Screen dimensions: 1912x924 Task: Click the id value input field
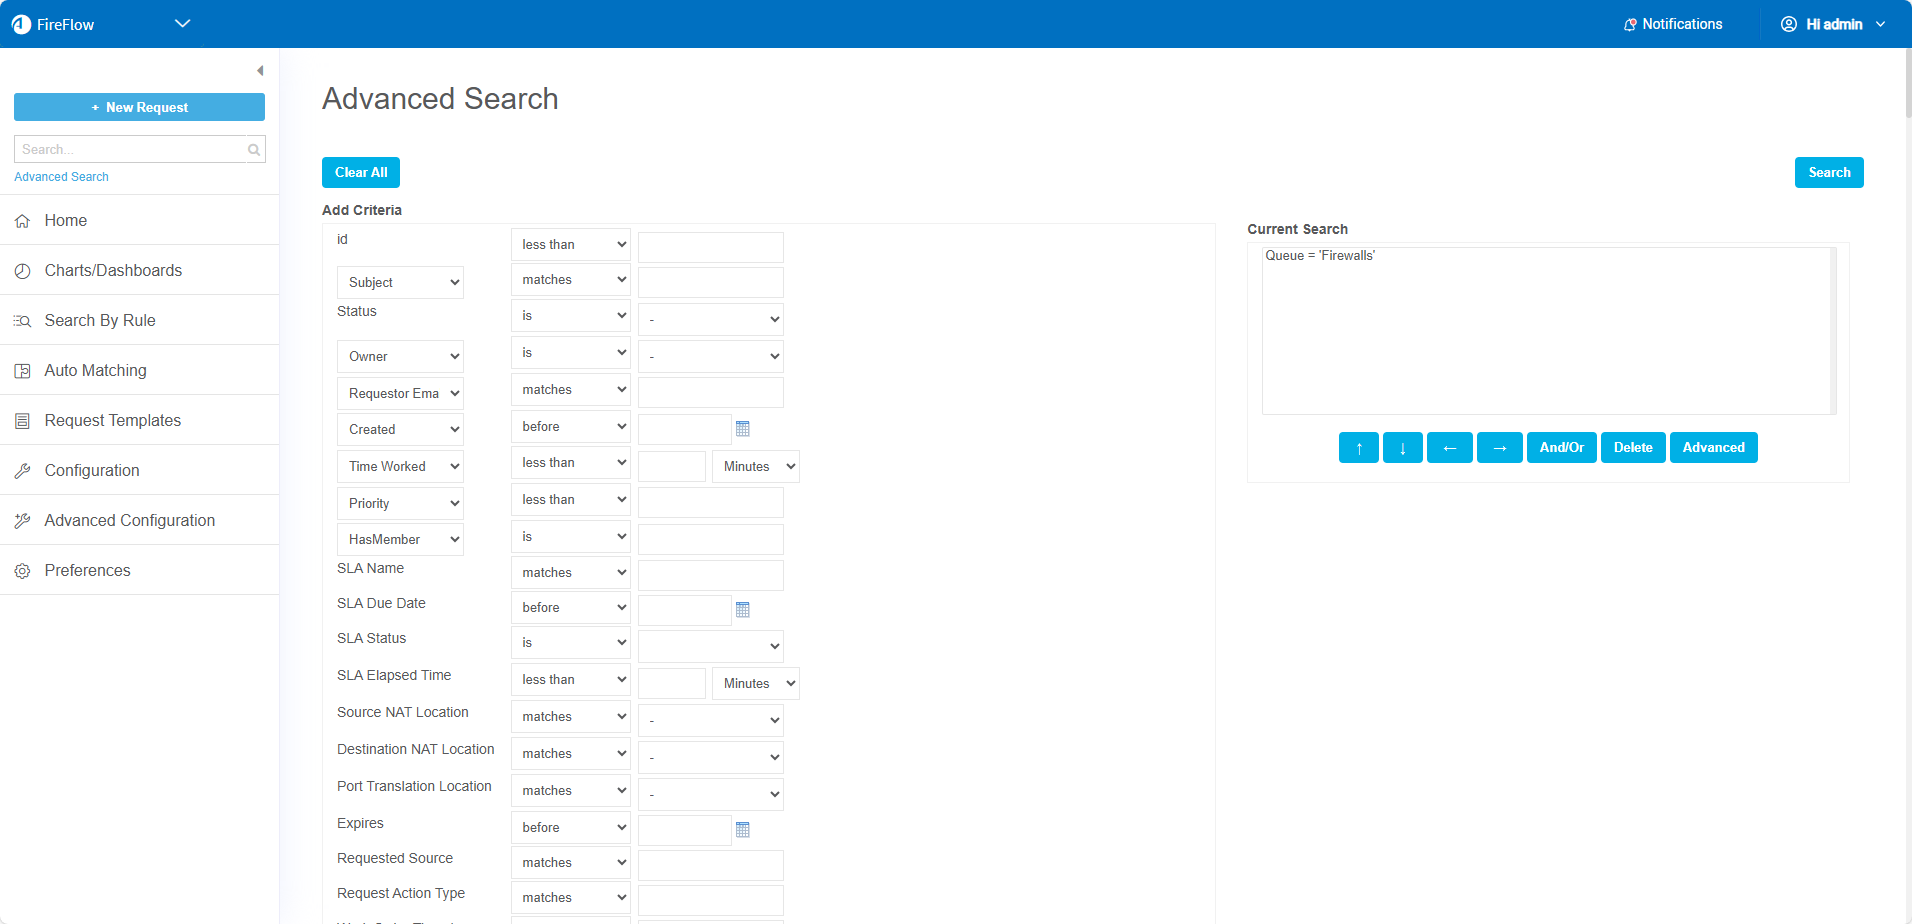tap(710, 247)
